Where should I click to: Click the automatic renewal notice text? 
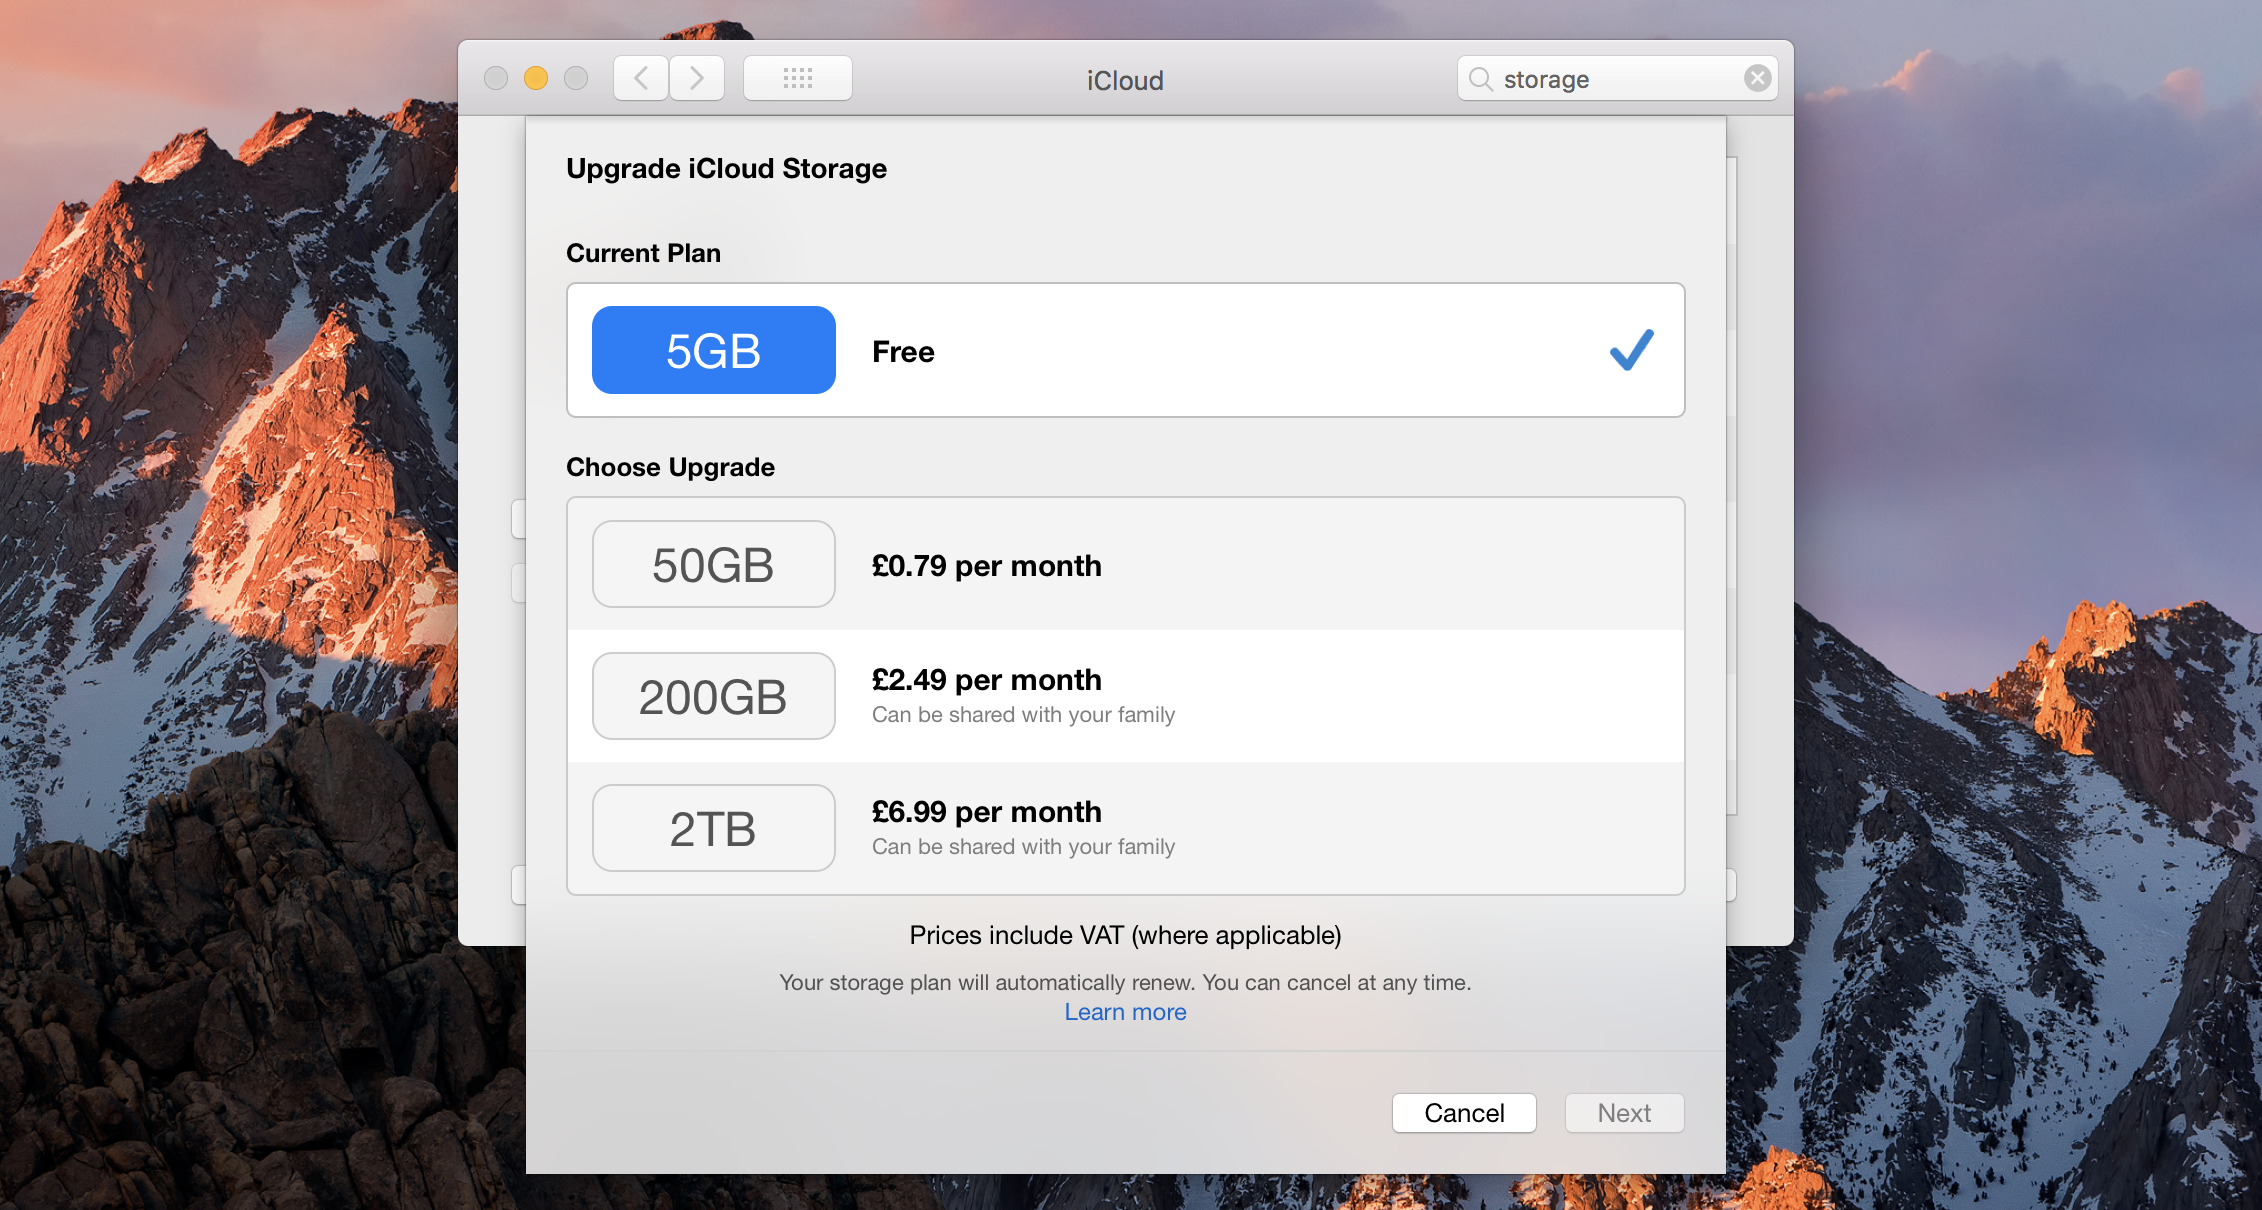pyautogui.click(x=1125, y=982)
